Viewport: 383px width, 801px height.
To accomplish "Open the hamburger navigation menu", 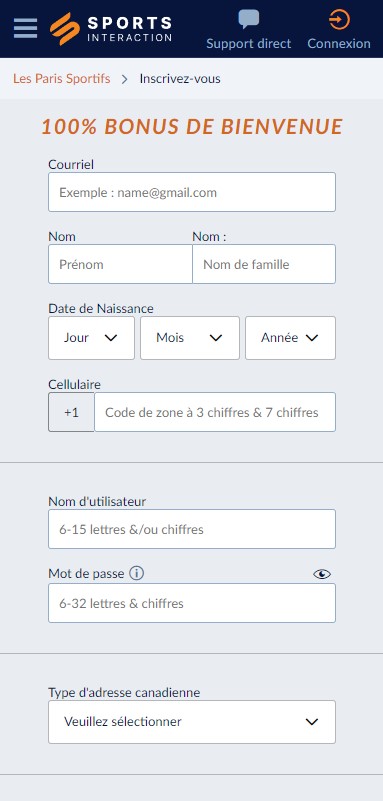I will 25,28.
